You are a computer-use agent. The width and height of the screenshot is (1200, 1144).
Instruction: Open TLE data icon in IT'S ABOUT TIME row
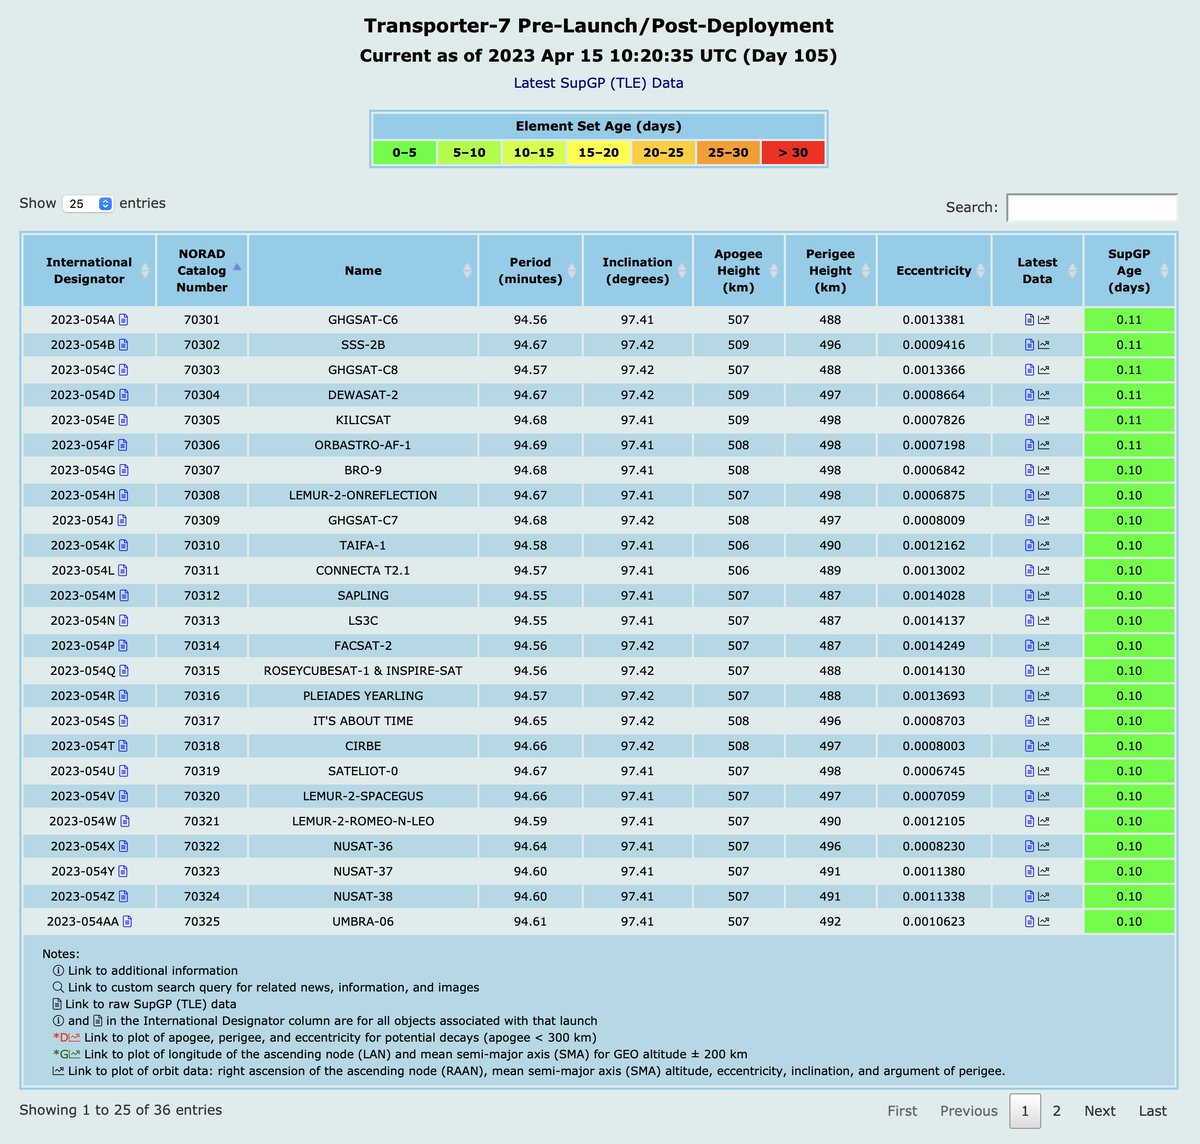(1029, 721)
